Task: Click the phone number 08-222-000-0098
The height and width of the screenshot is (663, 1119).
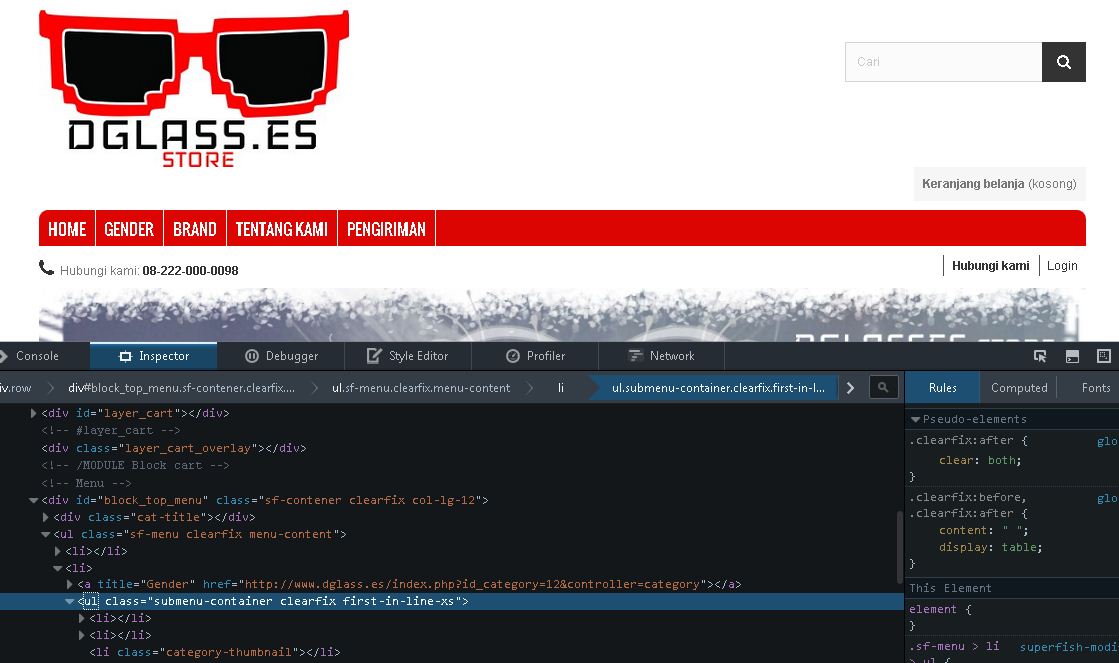Action: click(190, 270)
